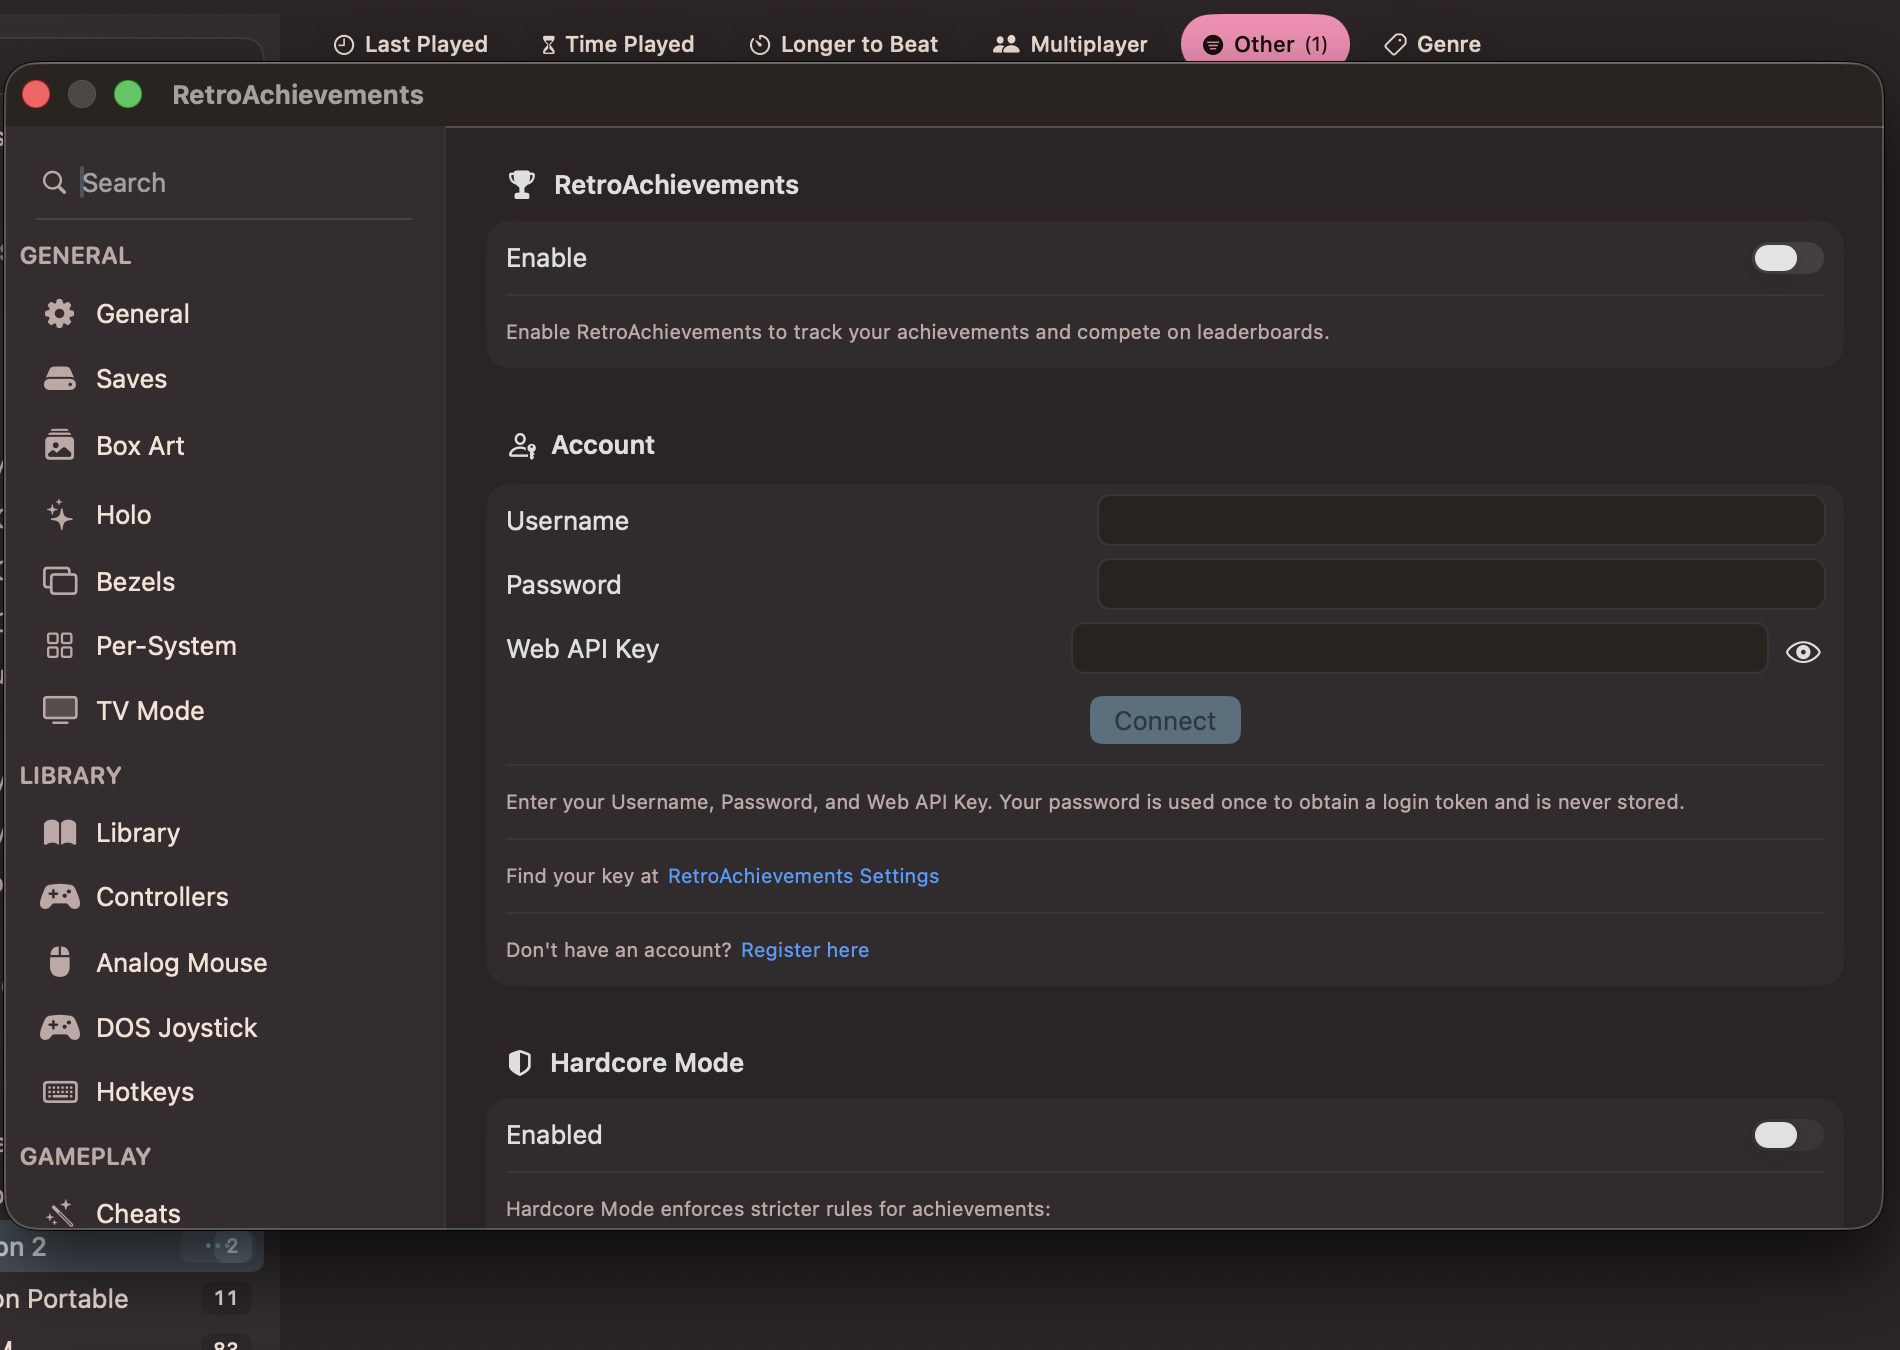The image size is (1900, 1350).
Task: Focus the Password input field
Action: click(1461, 584)
